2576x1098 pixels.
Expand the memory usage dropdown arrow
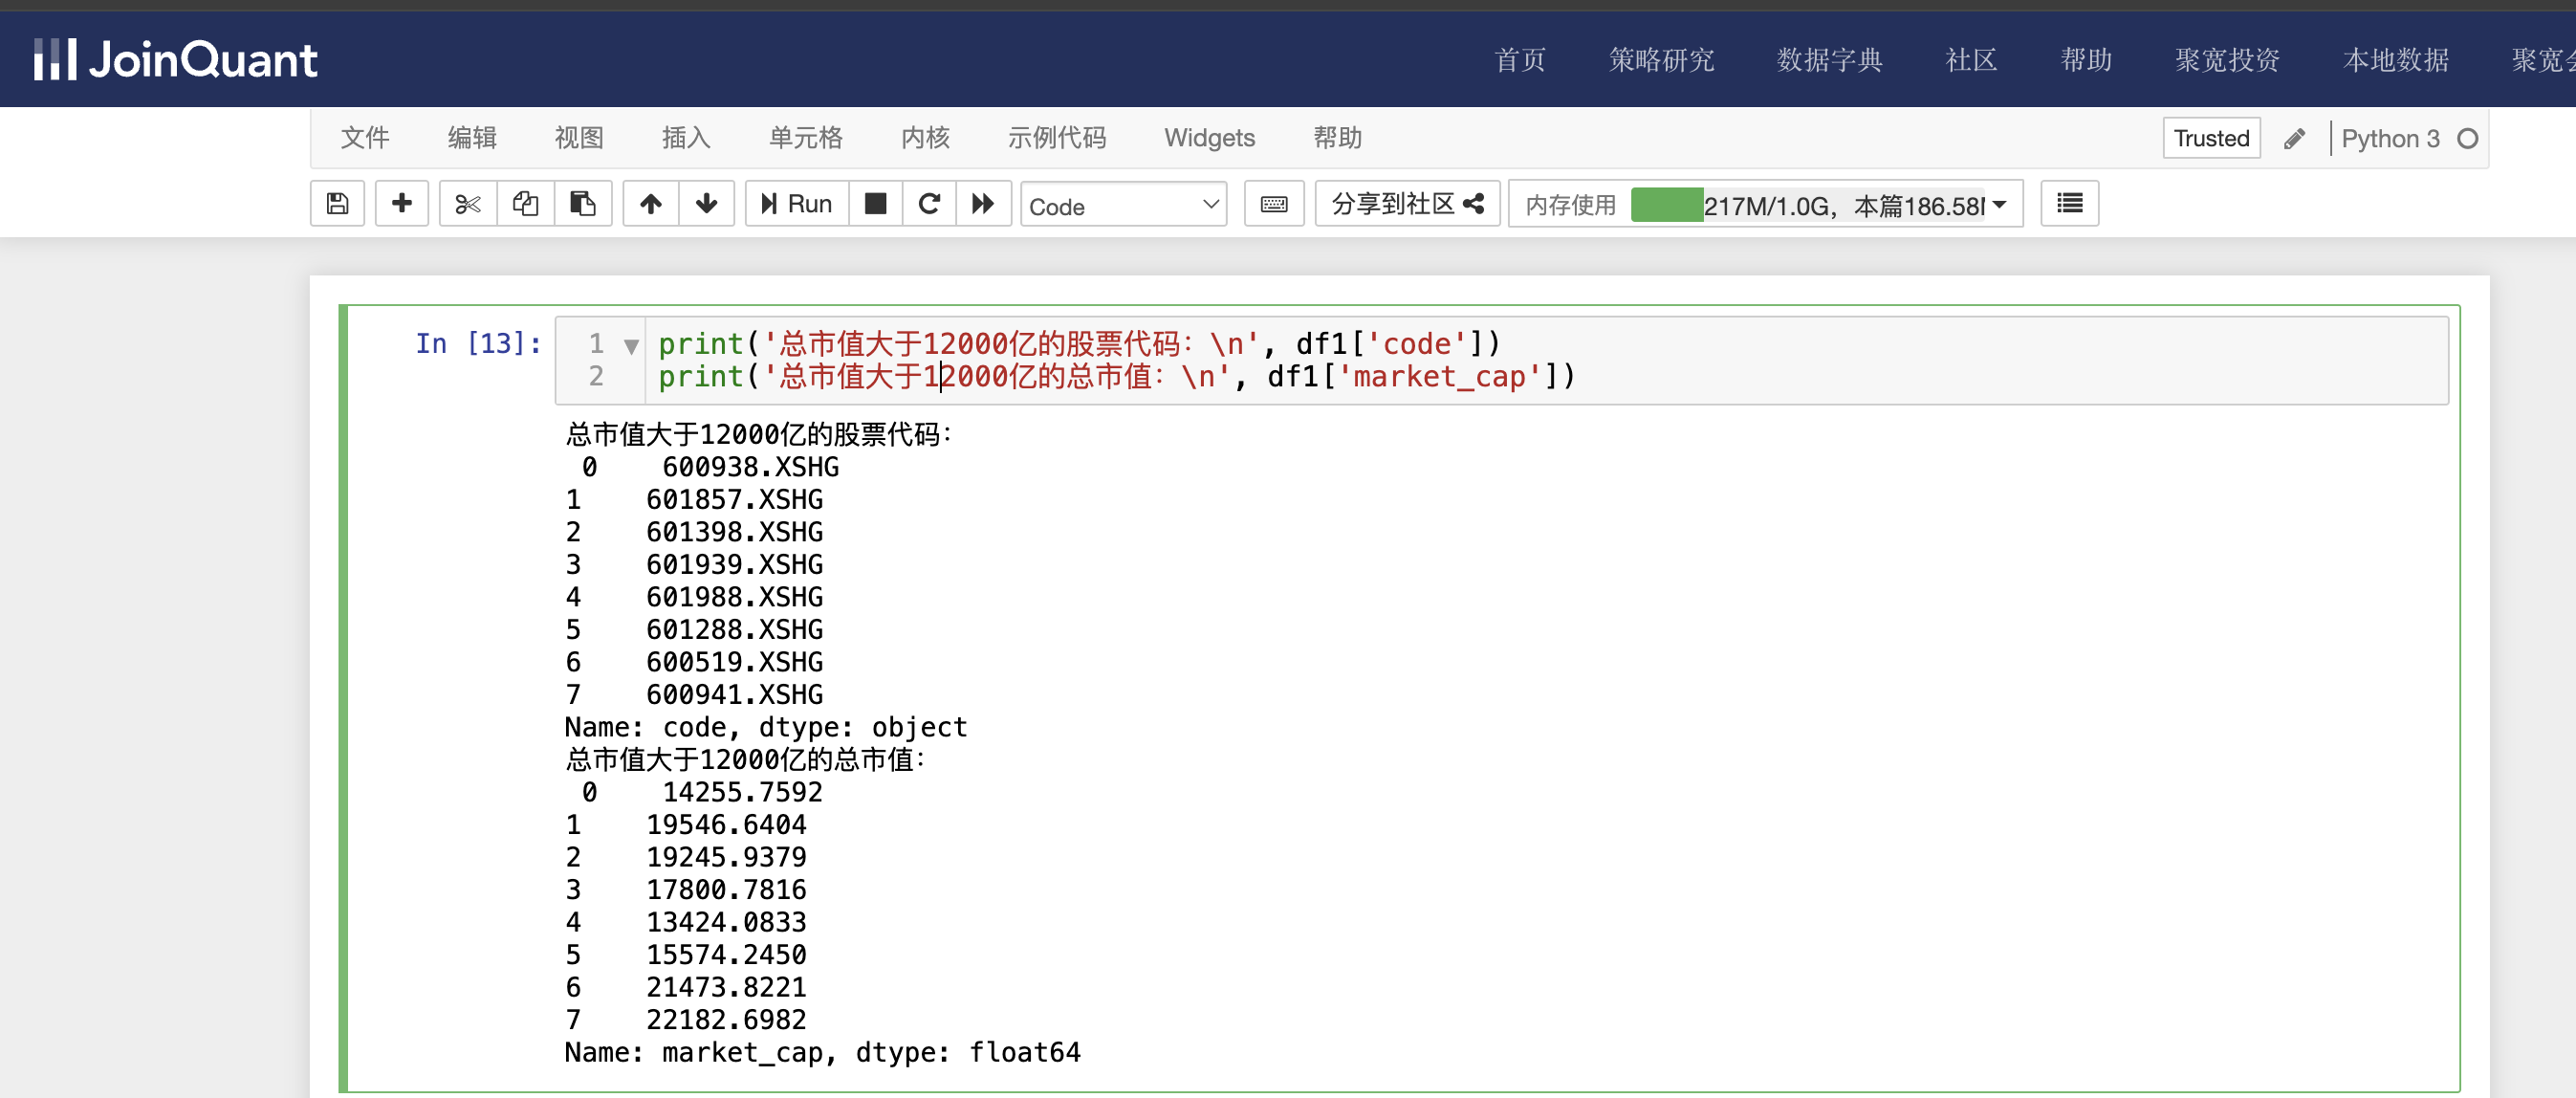[1999, 205]
